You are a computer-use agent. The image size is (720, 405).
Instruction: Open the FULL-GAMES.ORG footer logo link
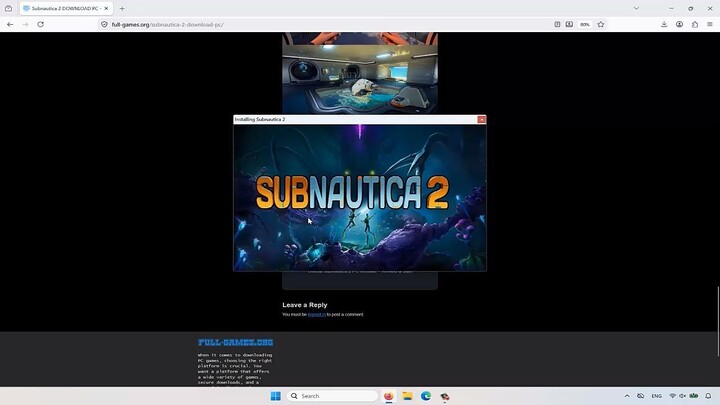236,342
